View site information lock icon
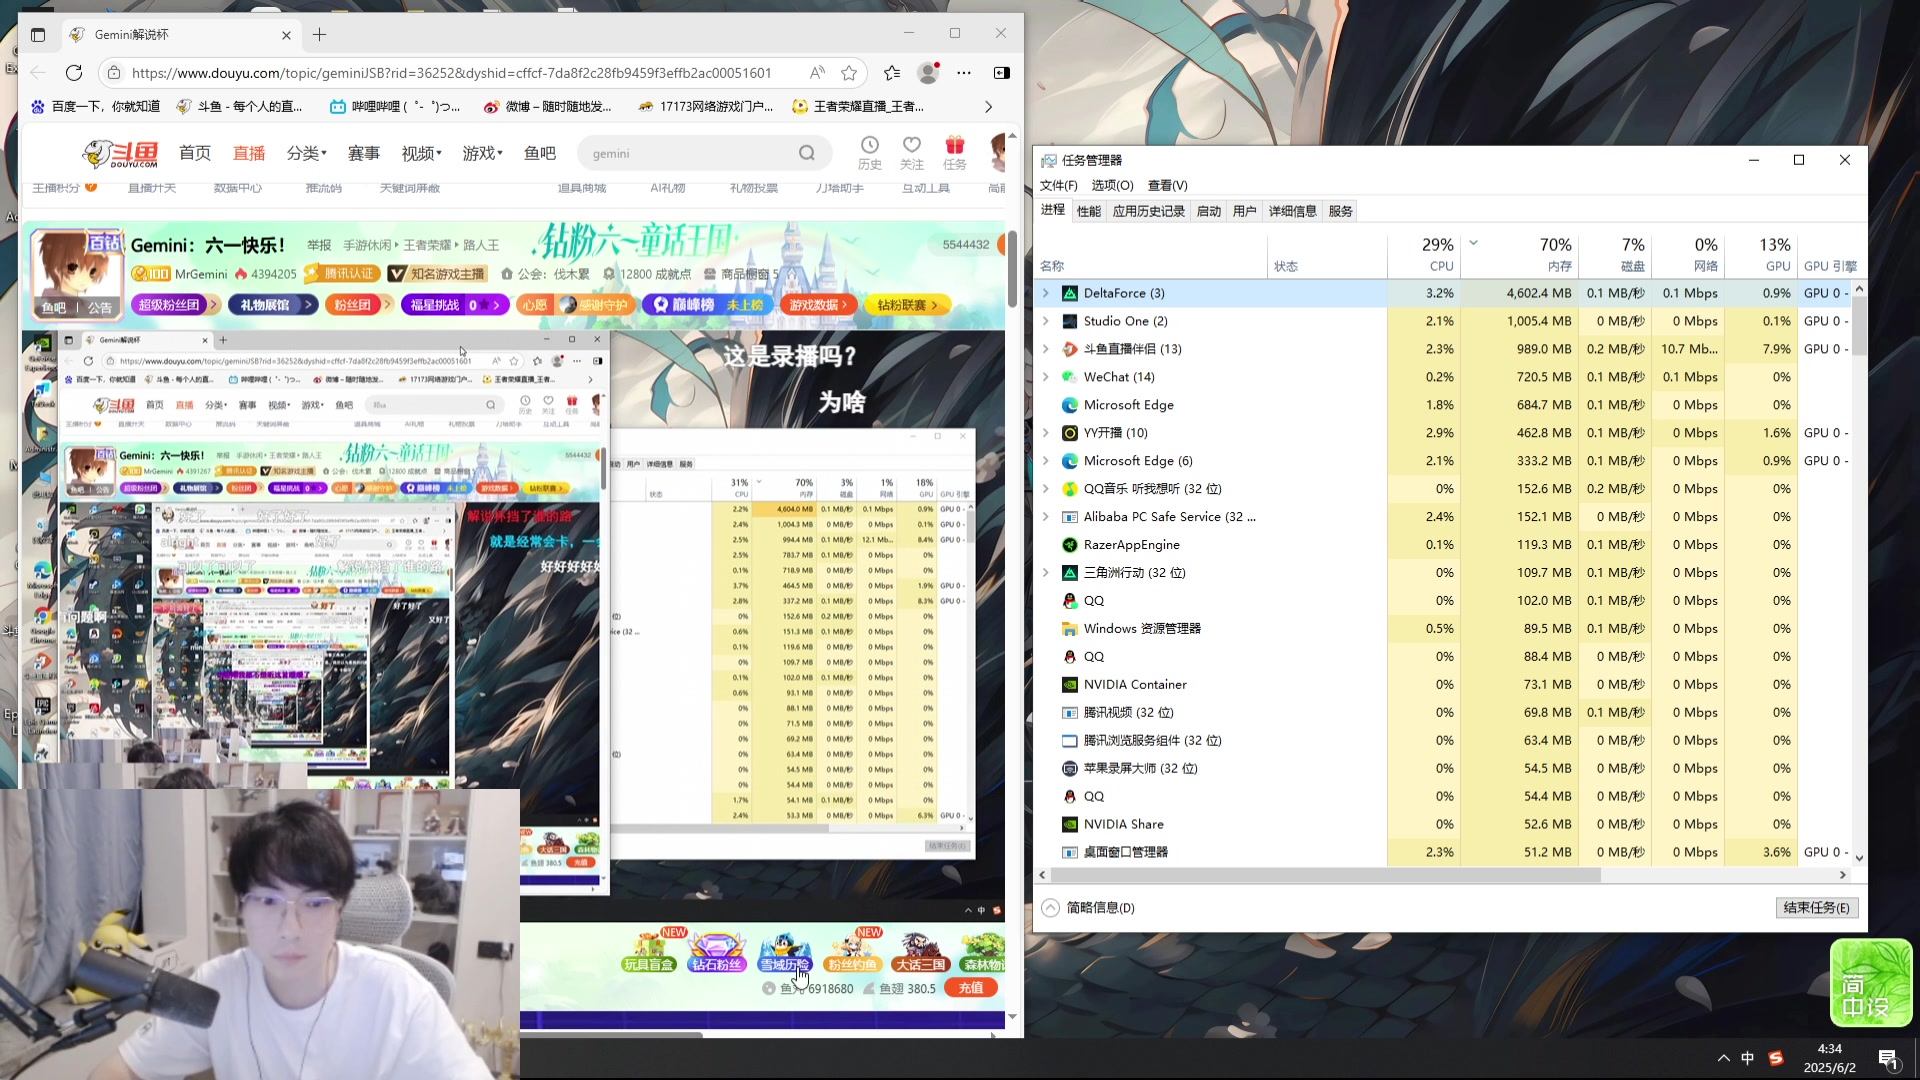The width and height of the screenshot is (1920, 1080). (114, 72)
